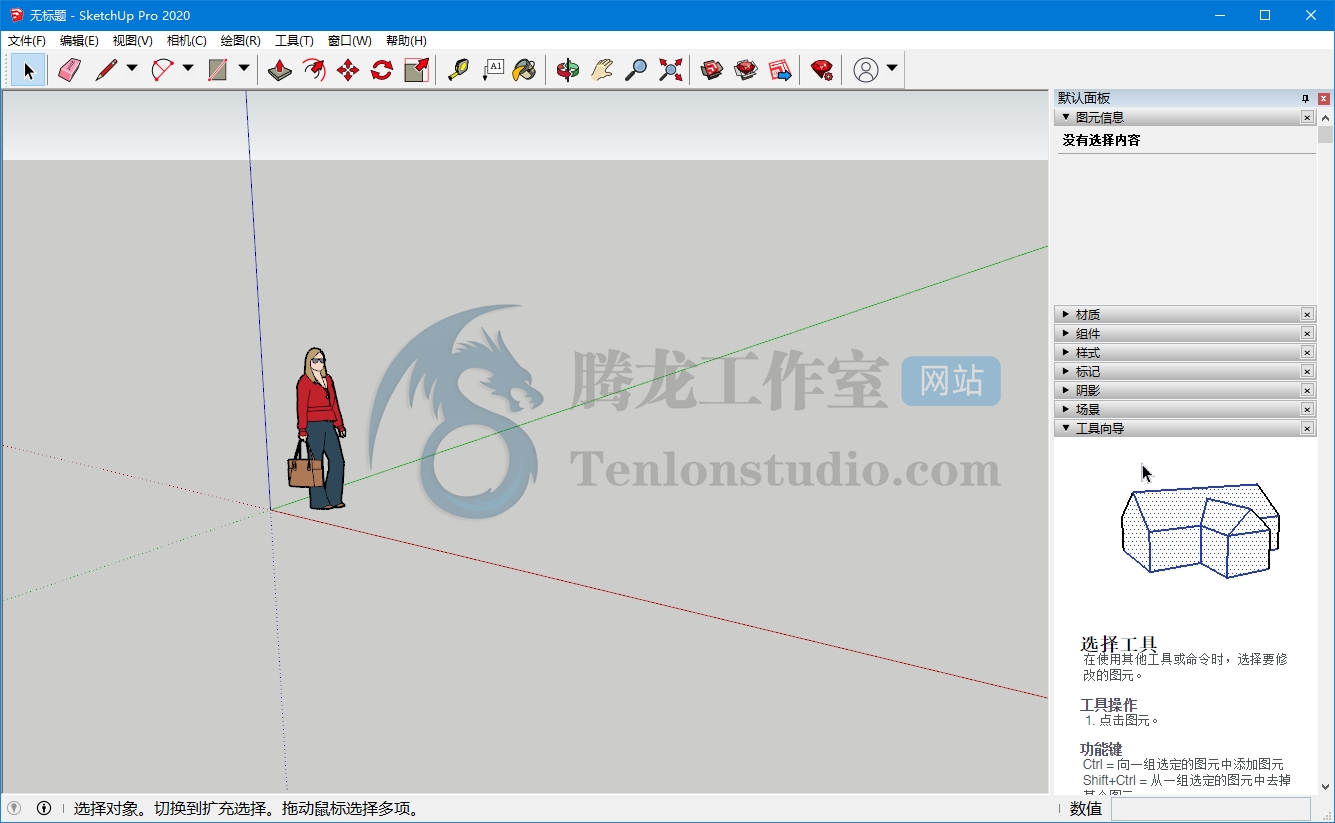Open the 视图(V) menu
The height and width of the screenshot is (823, 1335).
coord(132,41)
